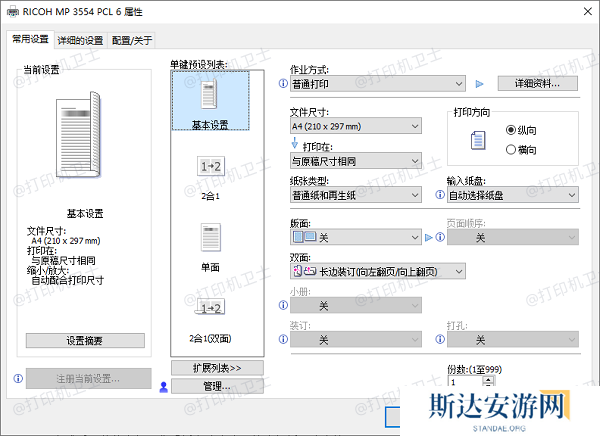This screenshot has width=600, height=436.
Task: Switch to the 常用设置 tab
Action: [30, 39]
